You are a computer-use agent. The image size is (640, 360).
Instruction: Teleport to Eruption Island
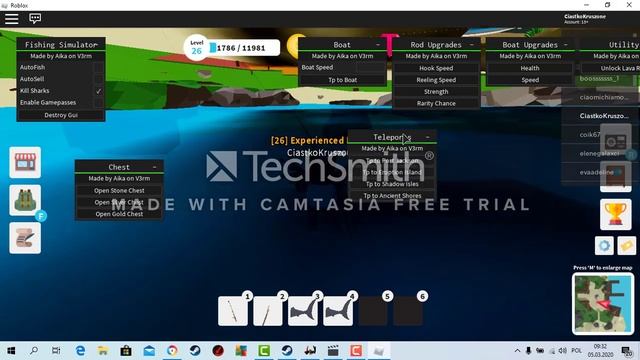392,172
